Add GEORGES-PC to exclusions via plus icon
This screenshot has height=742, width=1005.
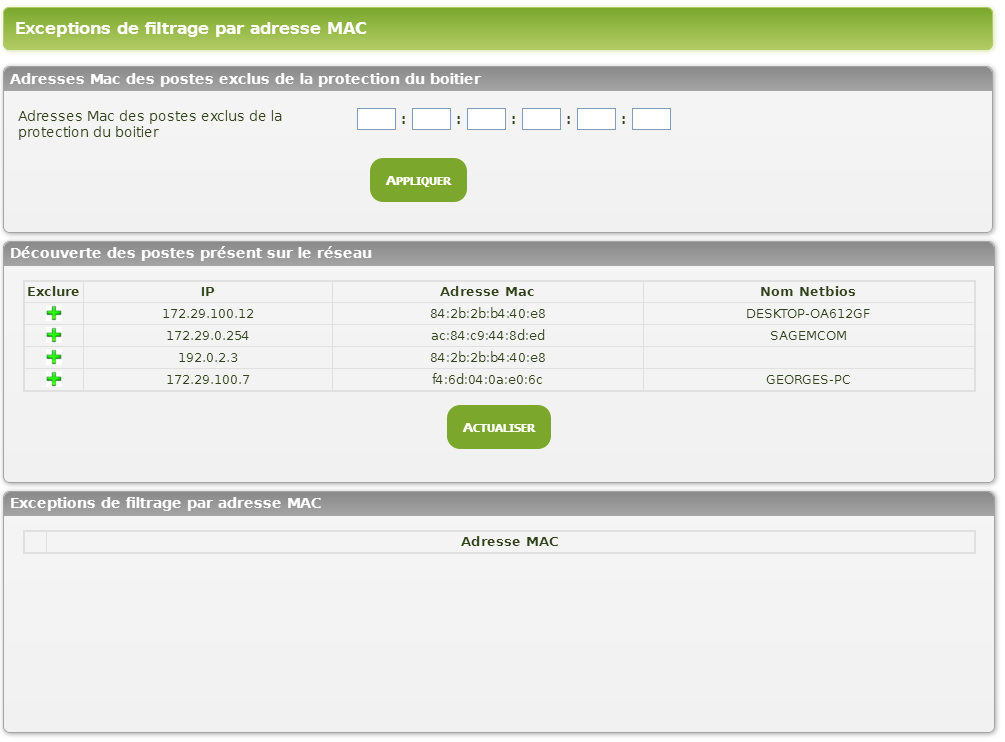pos(54,380)
